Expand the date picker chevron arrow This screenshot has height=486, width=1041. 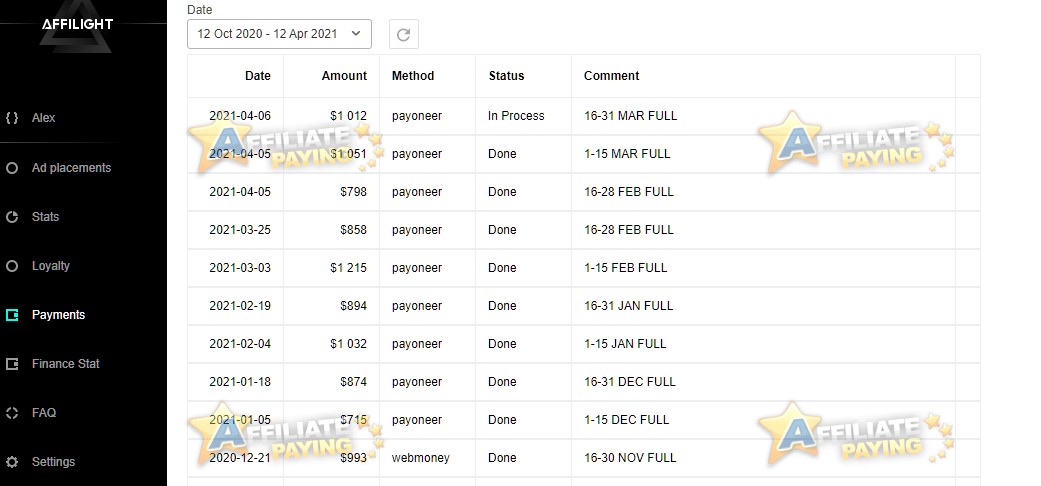(x=356, y=33)
